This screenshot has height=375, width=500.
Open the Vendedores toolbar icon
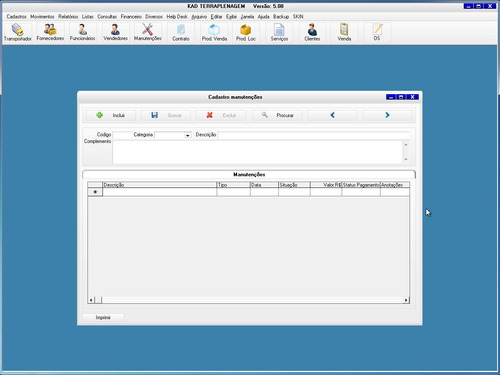tap(115, 32)
